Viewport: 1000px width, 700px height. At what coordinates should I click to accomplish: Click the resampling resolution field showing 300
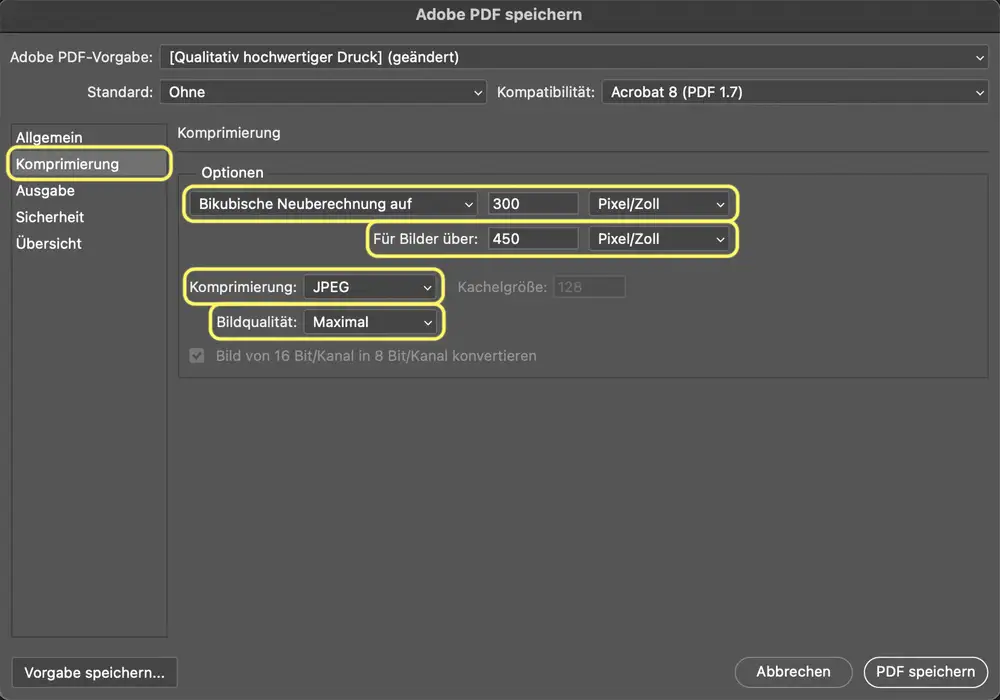click(533, 204)
